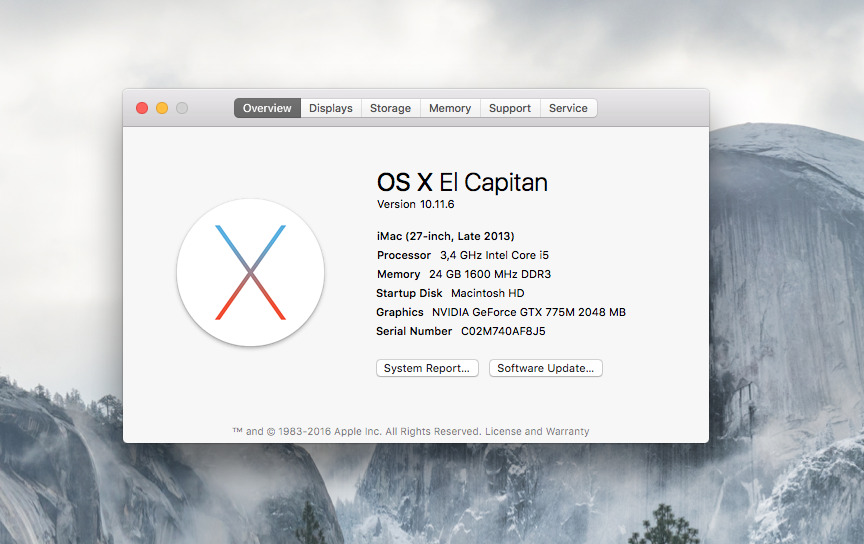Image resolution: width=864 pixels, height=544 pixels.
Task: Click the NVIDIA GeForce GTX 775M graphics value
Action: click(x=528, y=313)
